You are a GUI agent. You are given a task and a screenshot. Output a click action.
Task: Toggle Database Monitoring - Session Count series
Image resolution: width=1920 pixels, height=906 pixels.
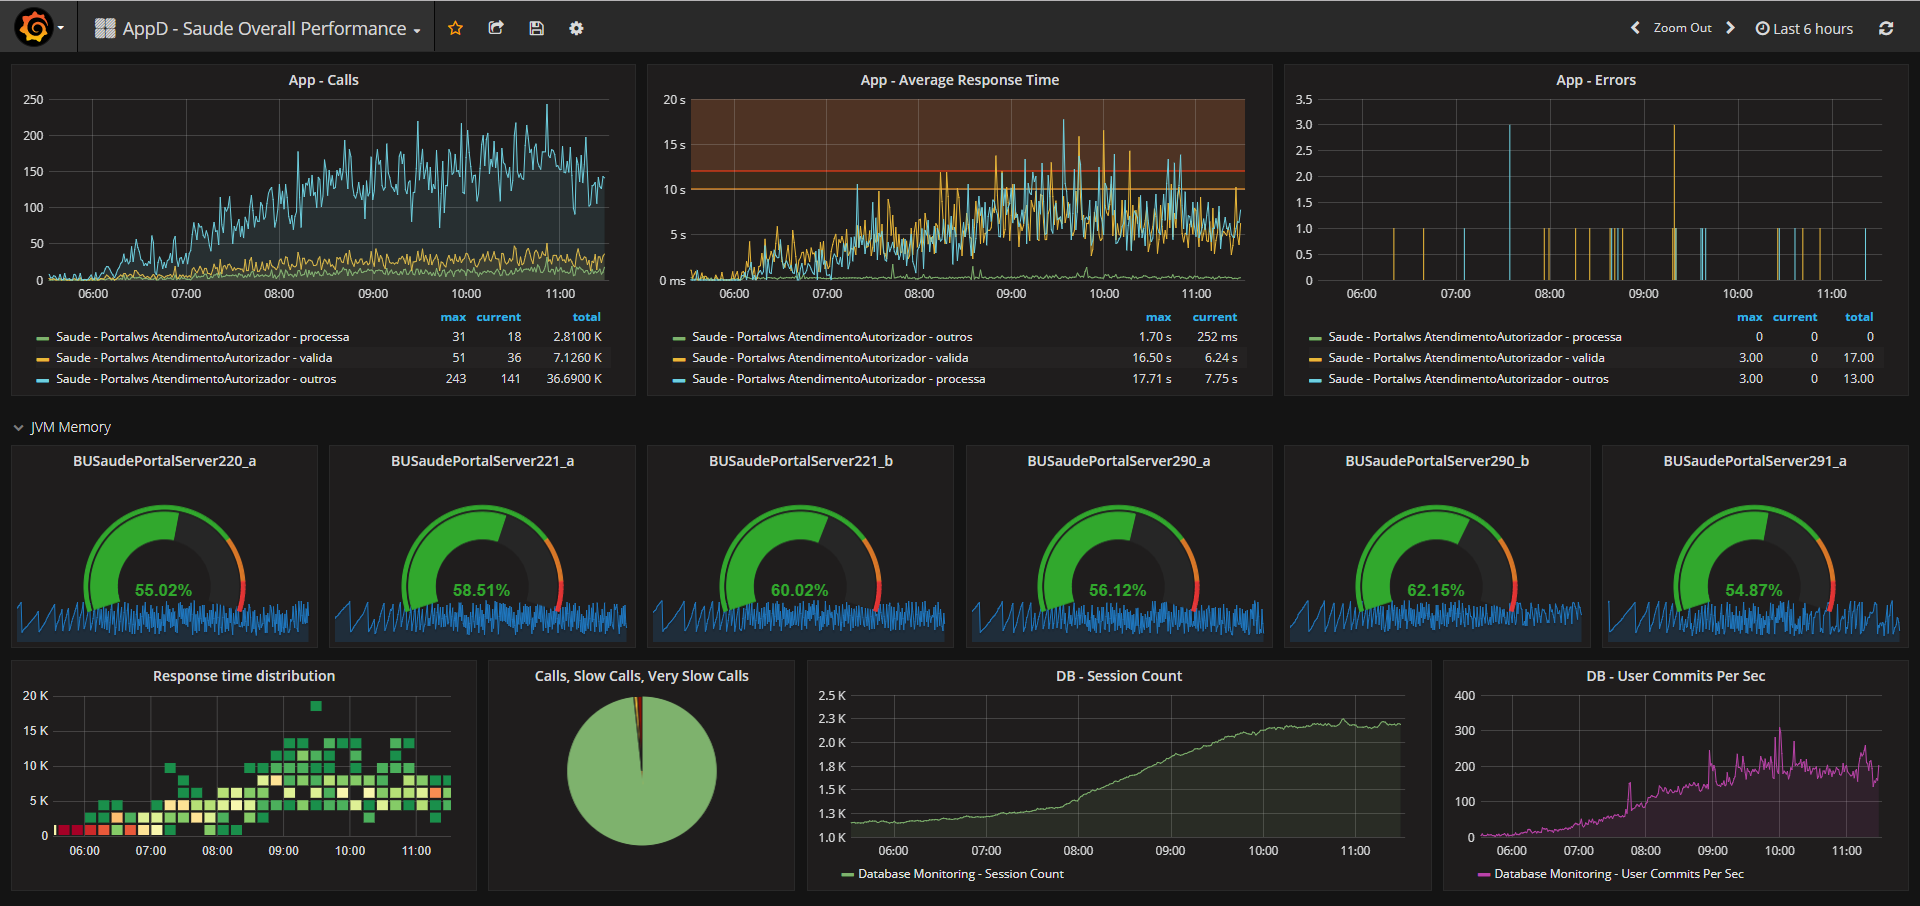click(x=960, y=874)
